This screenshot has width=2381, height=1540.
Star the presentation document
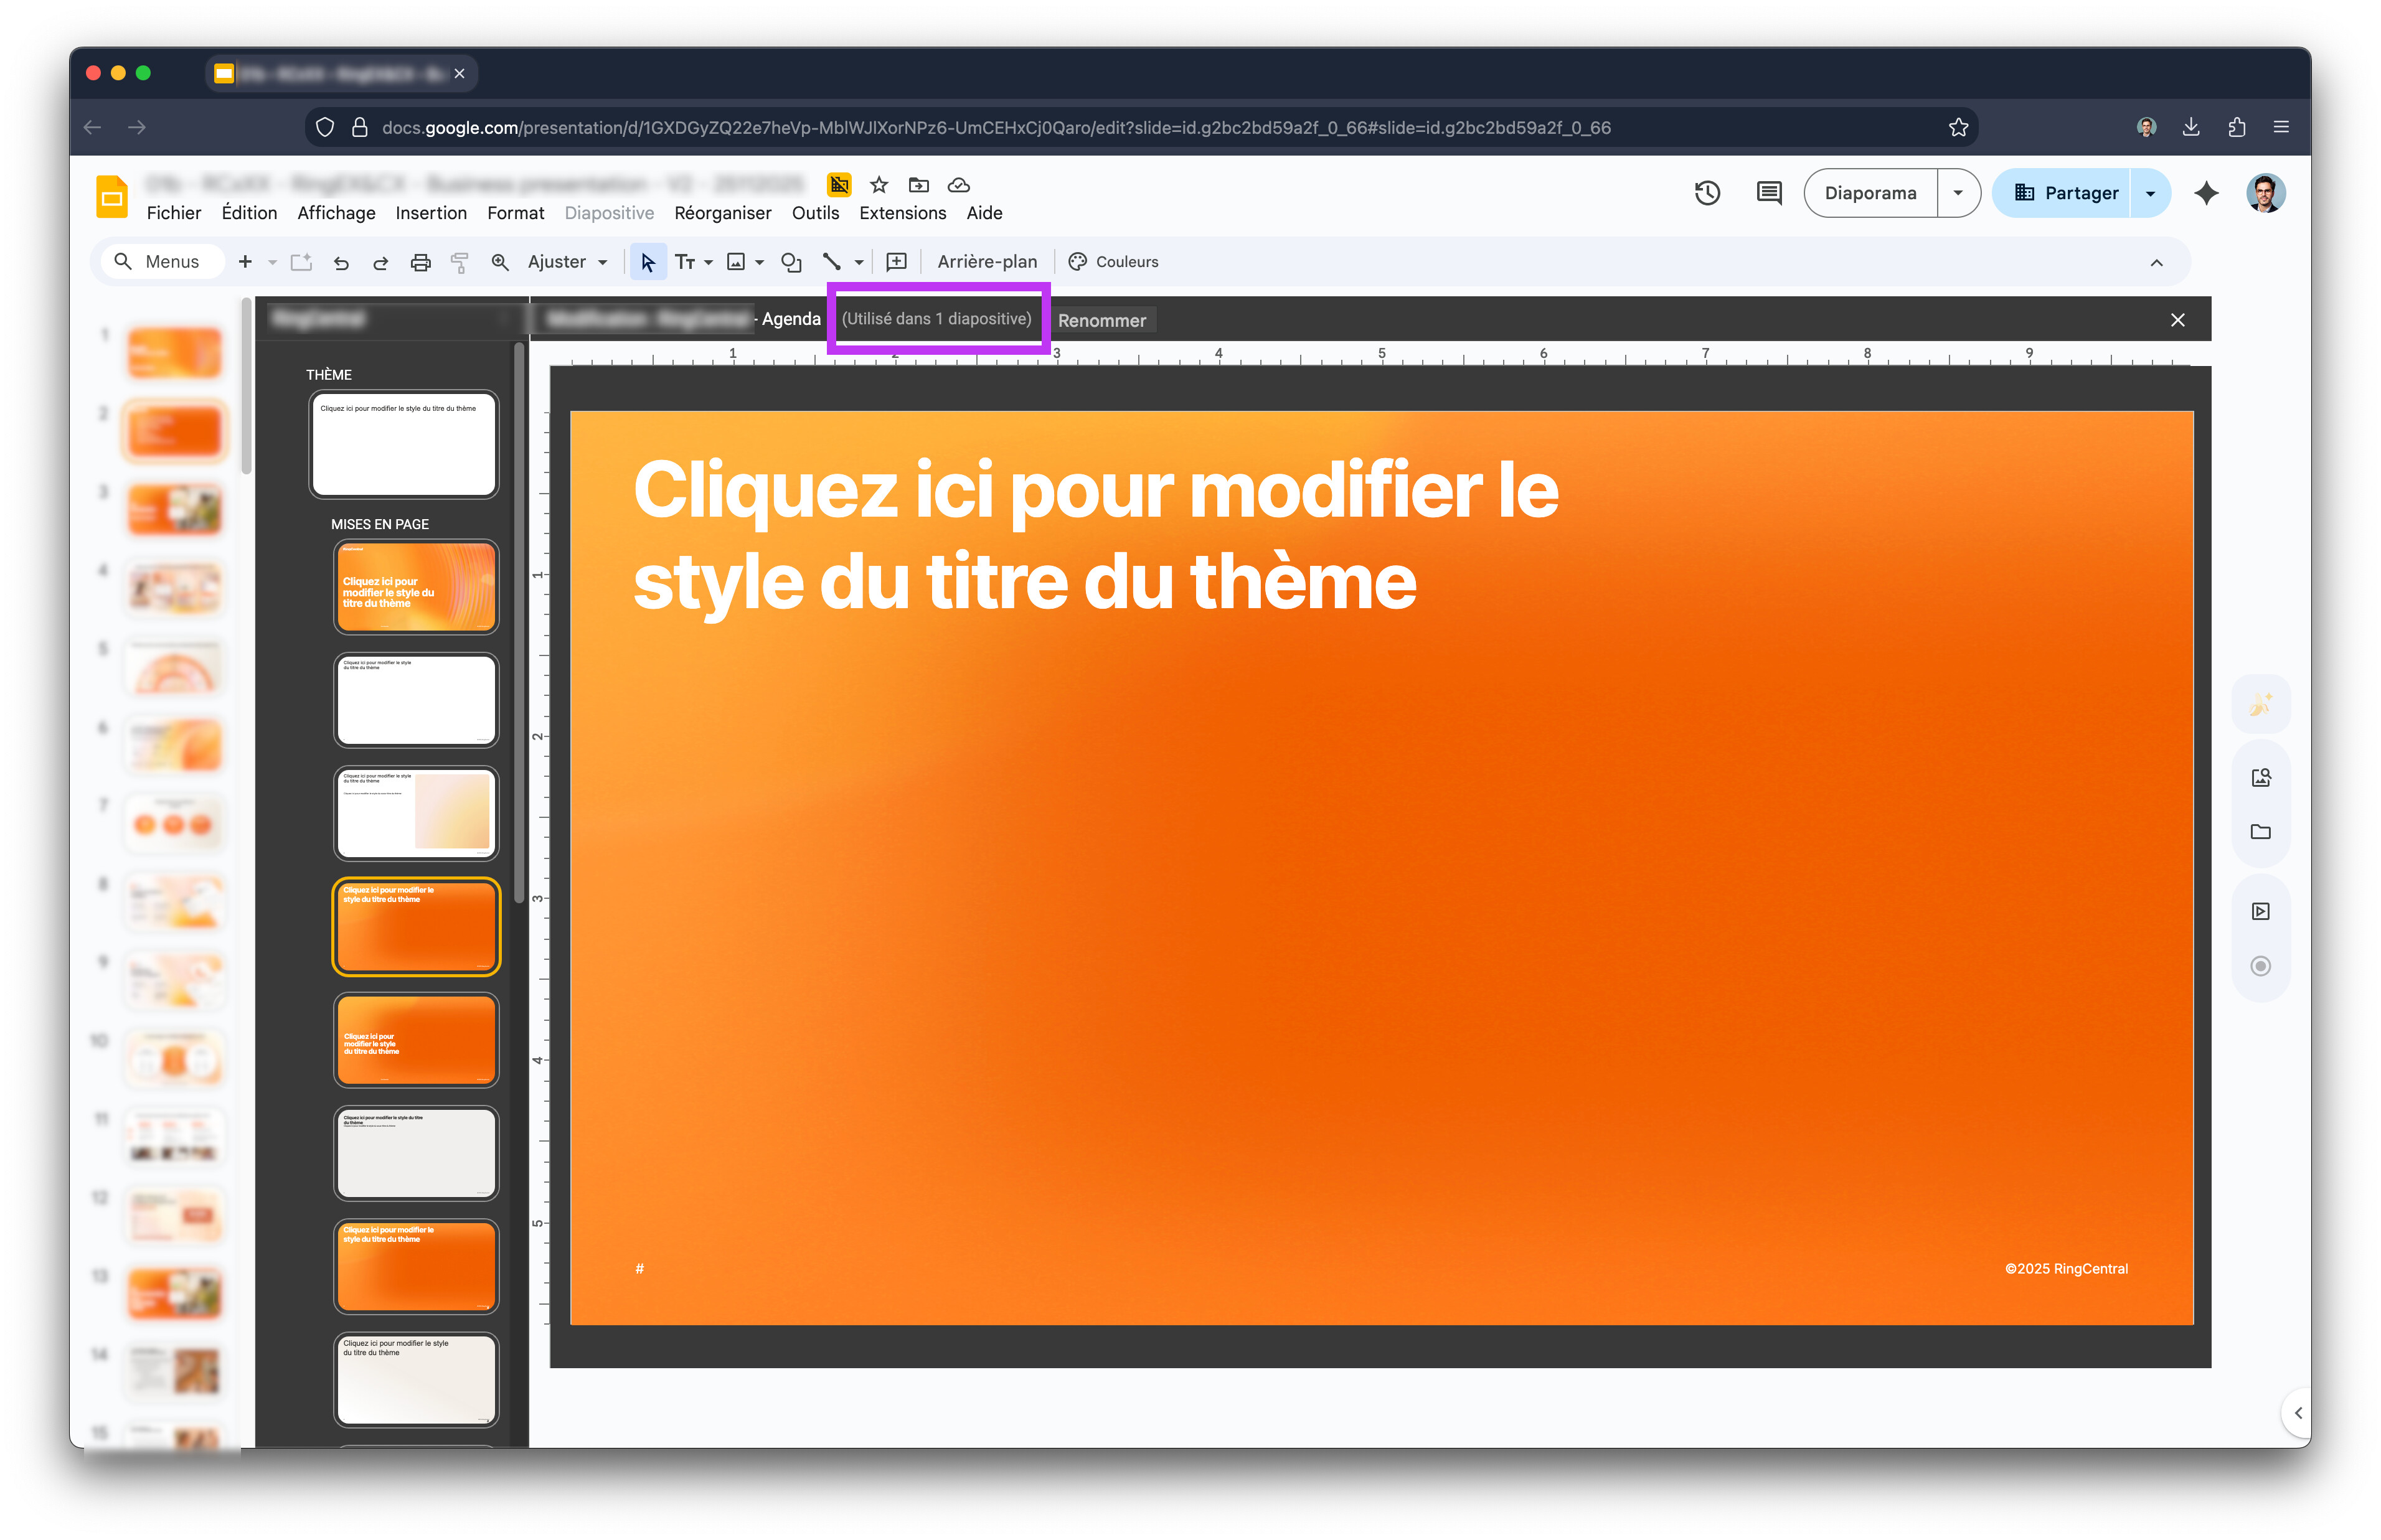pos(879,185)
